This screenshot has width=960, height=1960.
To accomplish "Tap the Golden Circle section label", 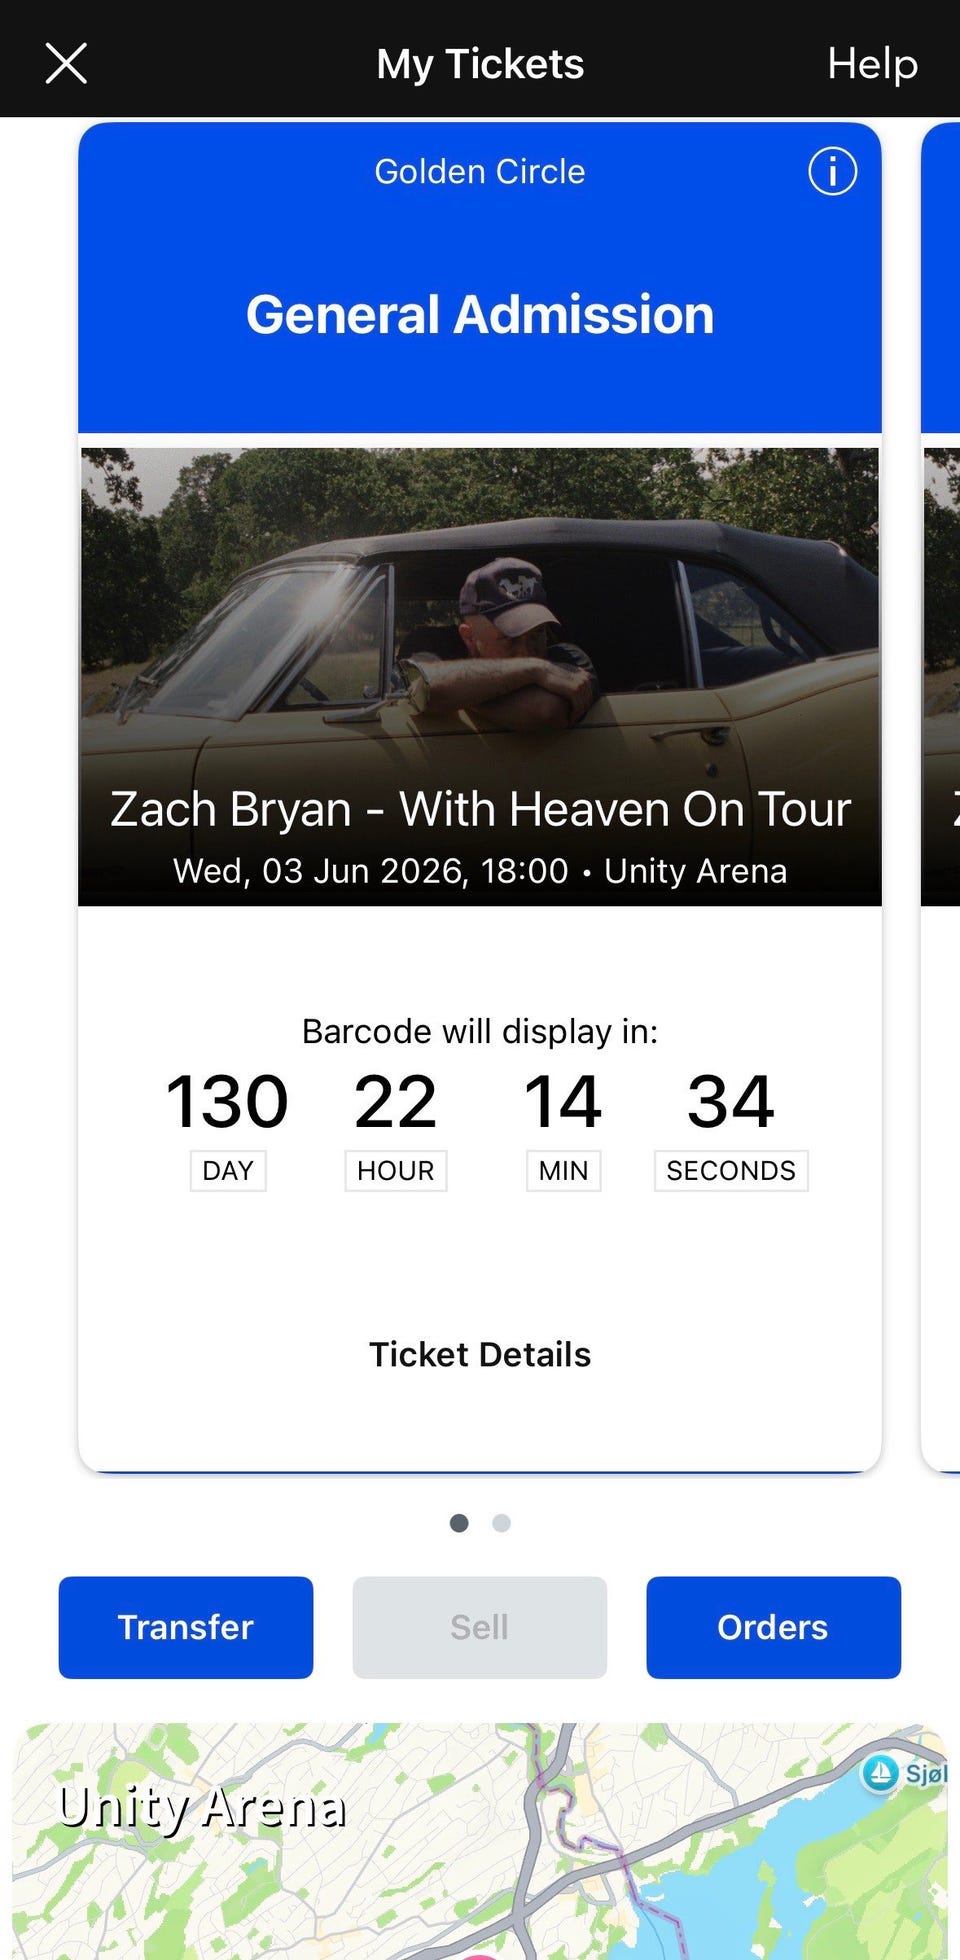I will [x=480, y=172].
